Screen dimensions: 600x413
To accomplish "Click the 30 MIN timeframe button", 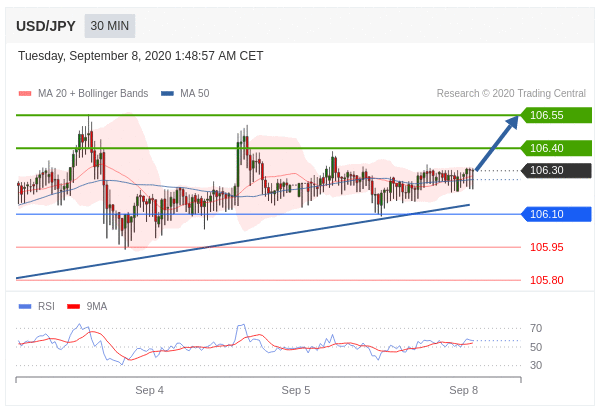I will (x=110, y=26).
